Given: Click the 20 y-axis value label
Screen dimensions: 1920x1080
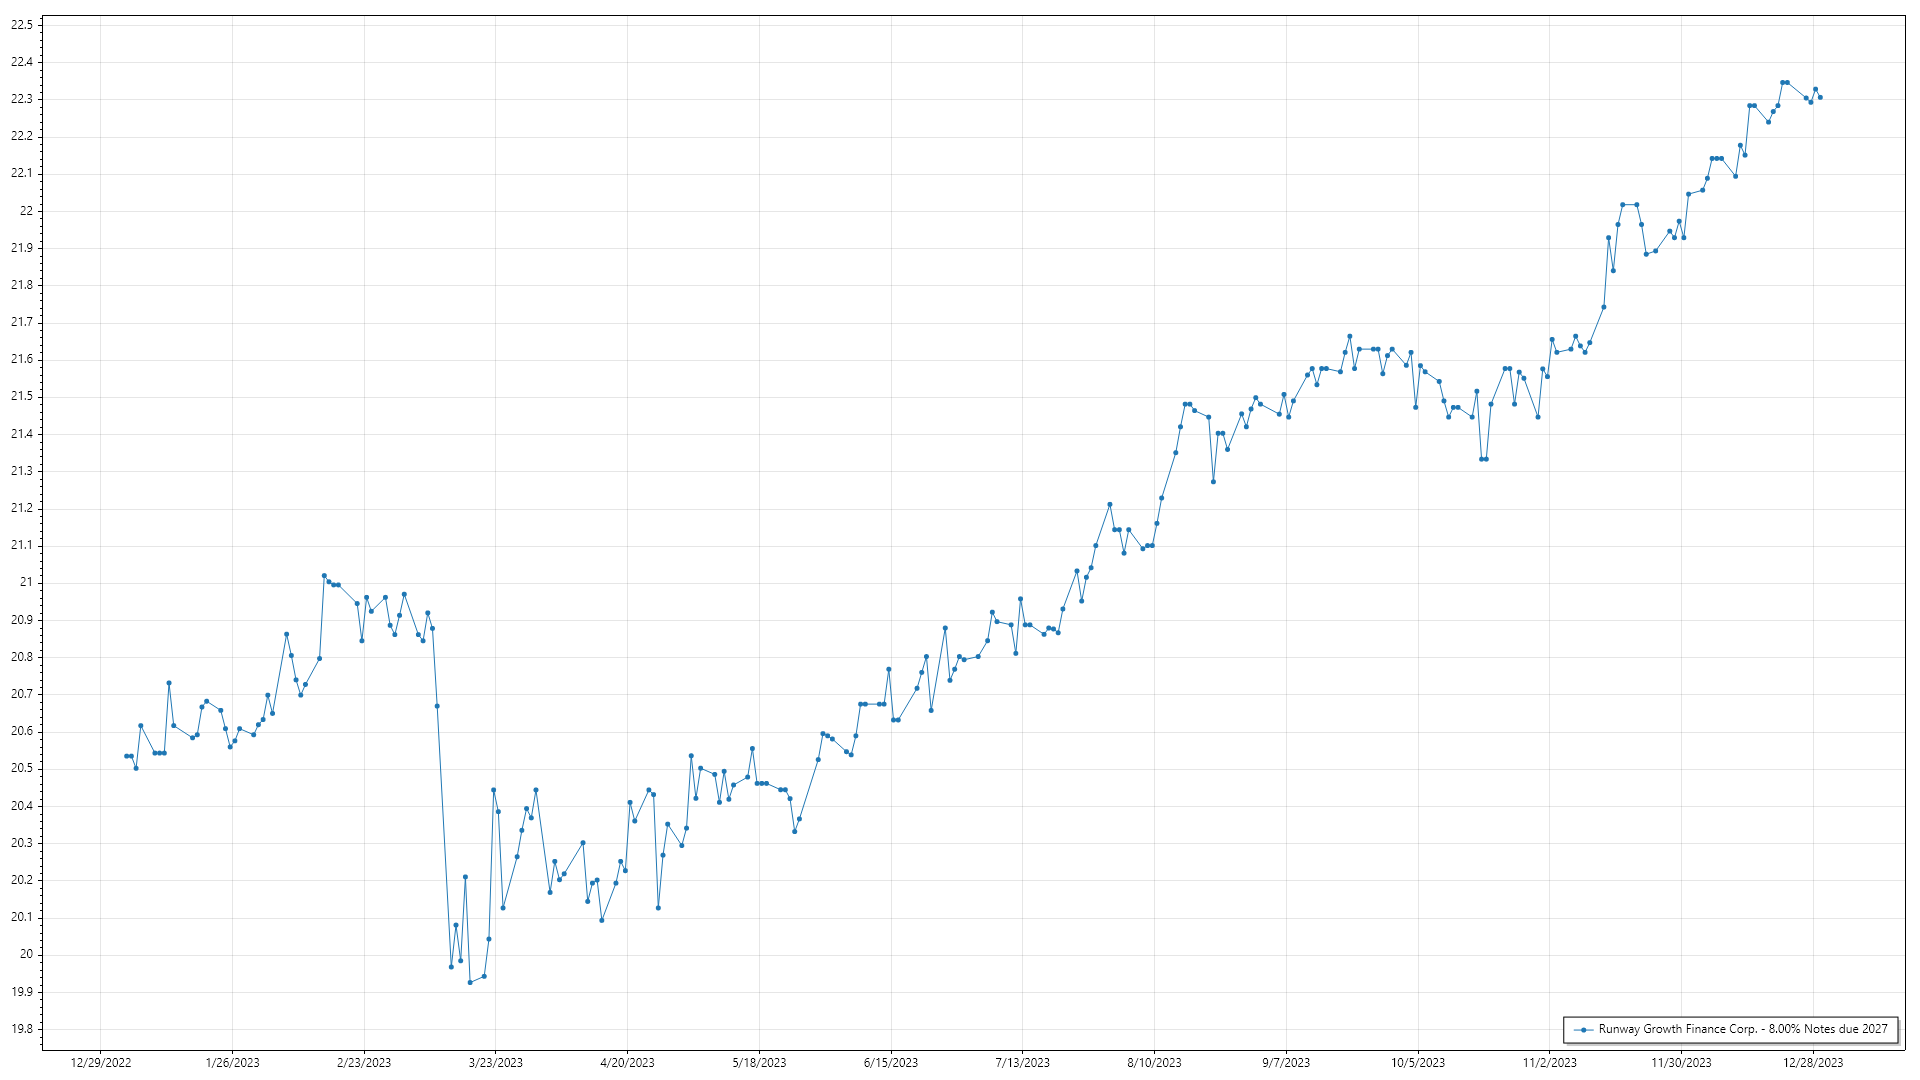Looking at the screenshot, I should 27,954.
